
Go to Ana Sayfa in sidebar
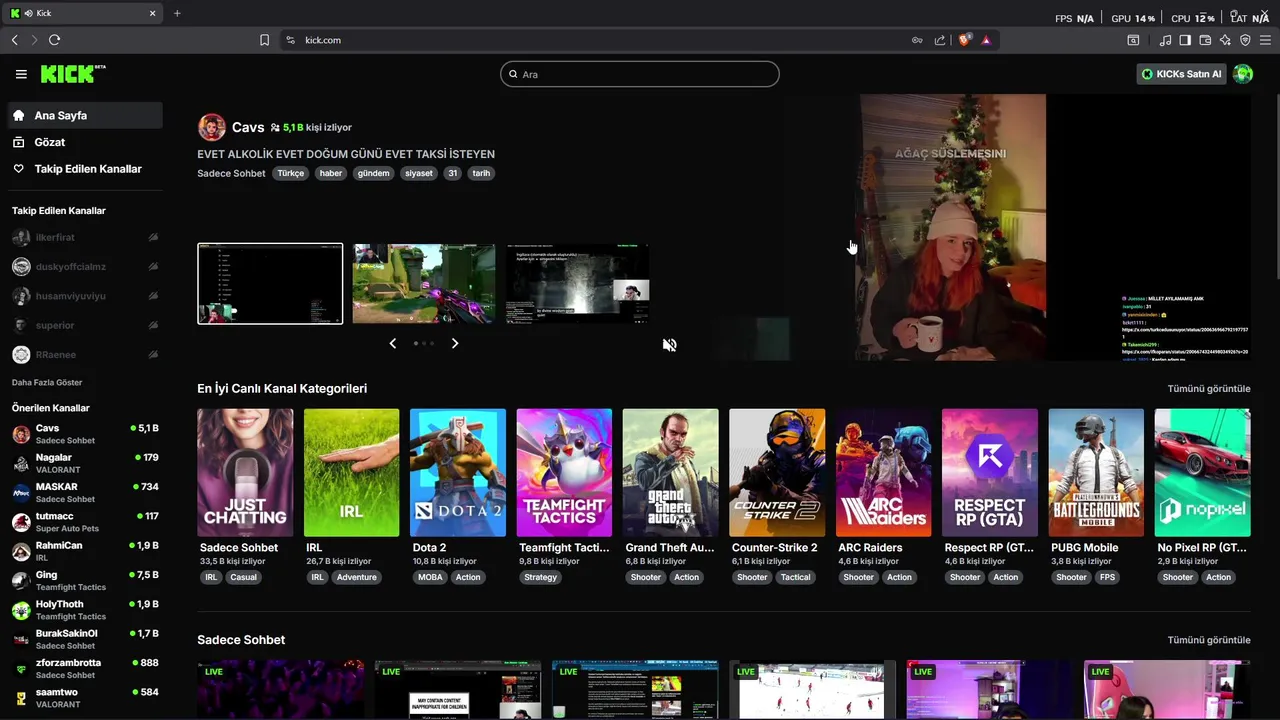84,115
